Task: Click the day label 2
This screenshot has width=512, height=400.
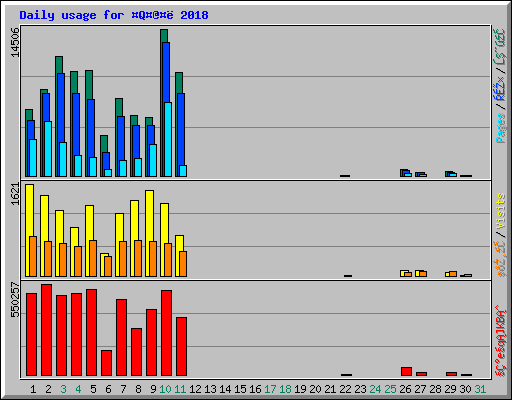Action: click(x=48, y=389)
